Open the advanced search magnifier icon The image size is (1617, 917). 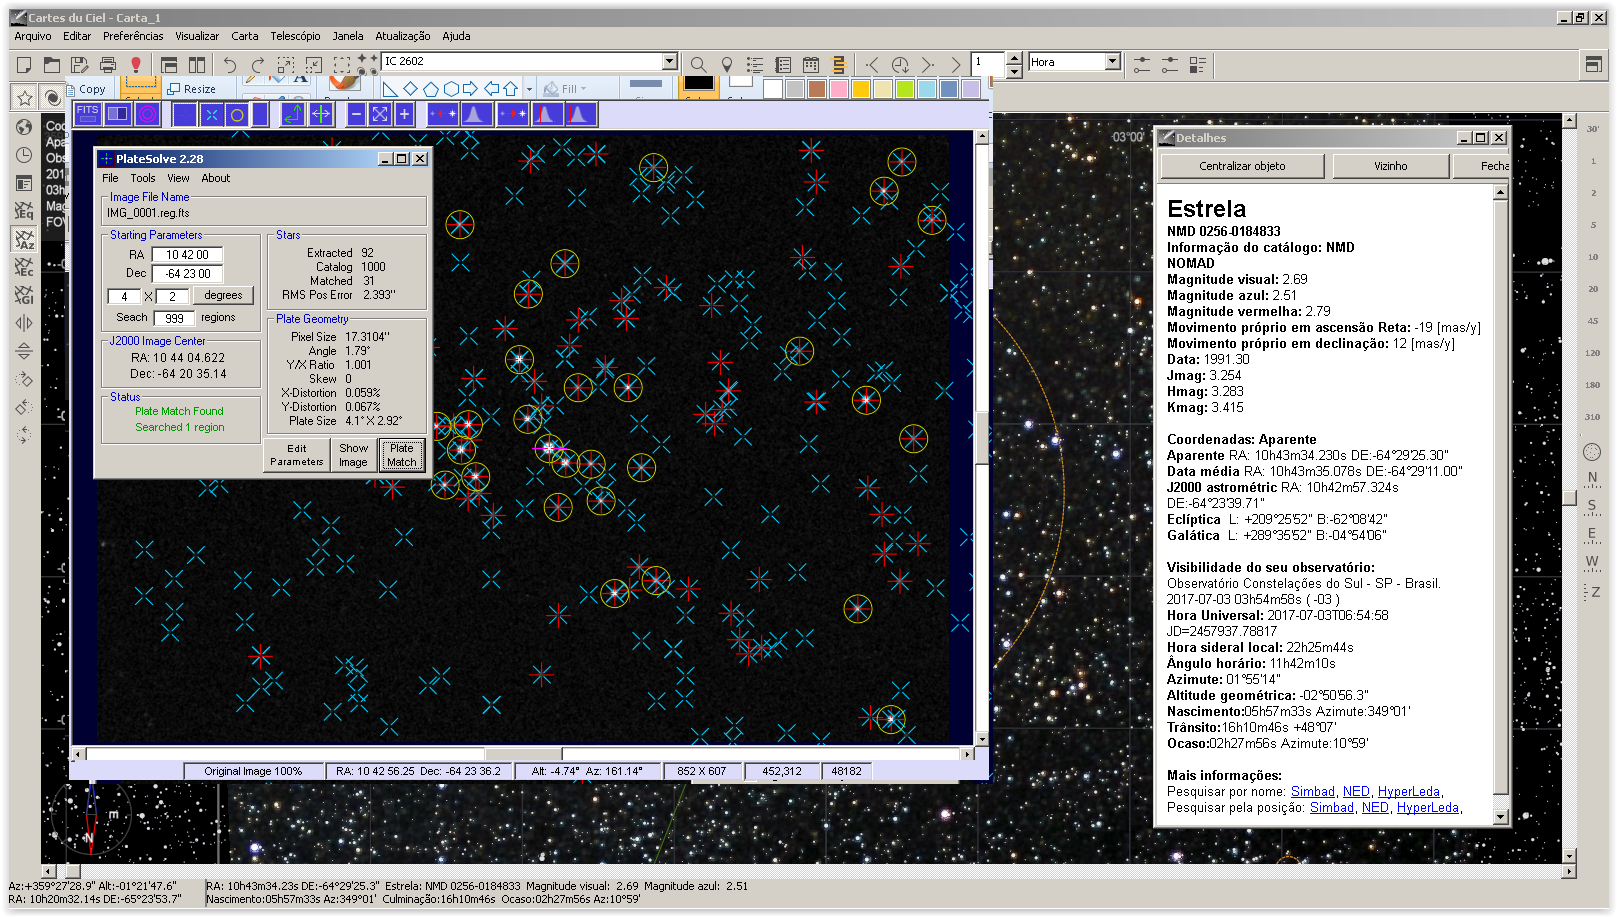[699, 65]
